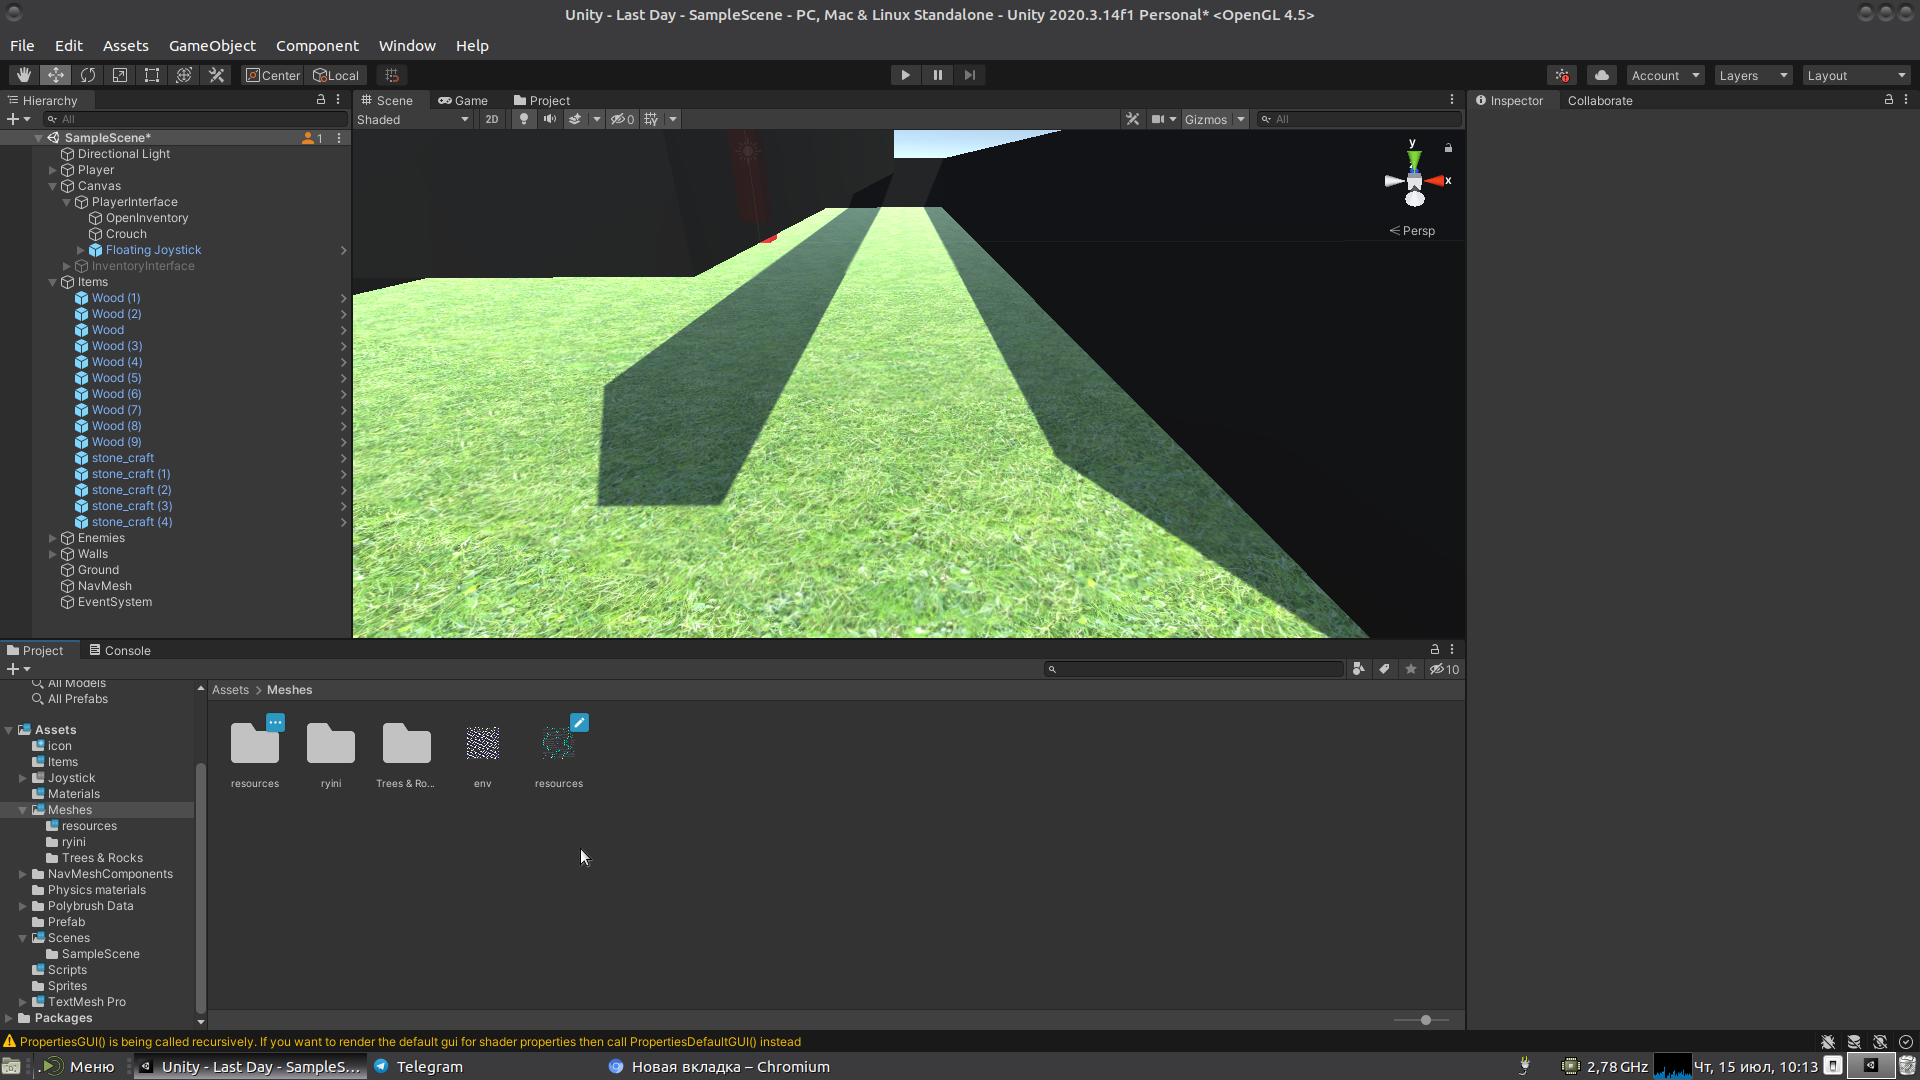
Task: Open the Collab bug icon
Action: coord(1562,75)
